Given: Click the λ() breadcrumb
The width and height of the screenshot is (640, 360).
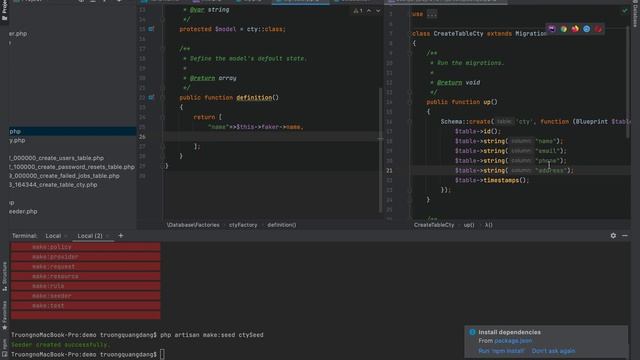Looking at the screenshot, I should (489, 225).
